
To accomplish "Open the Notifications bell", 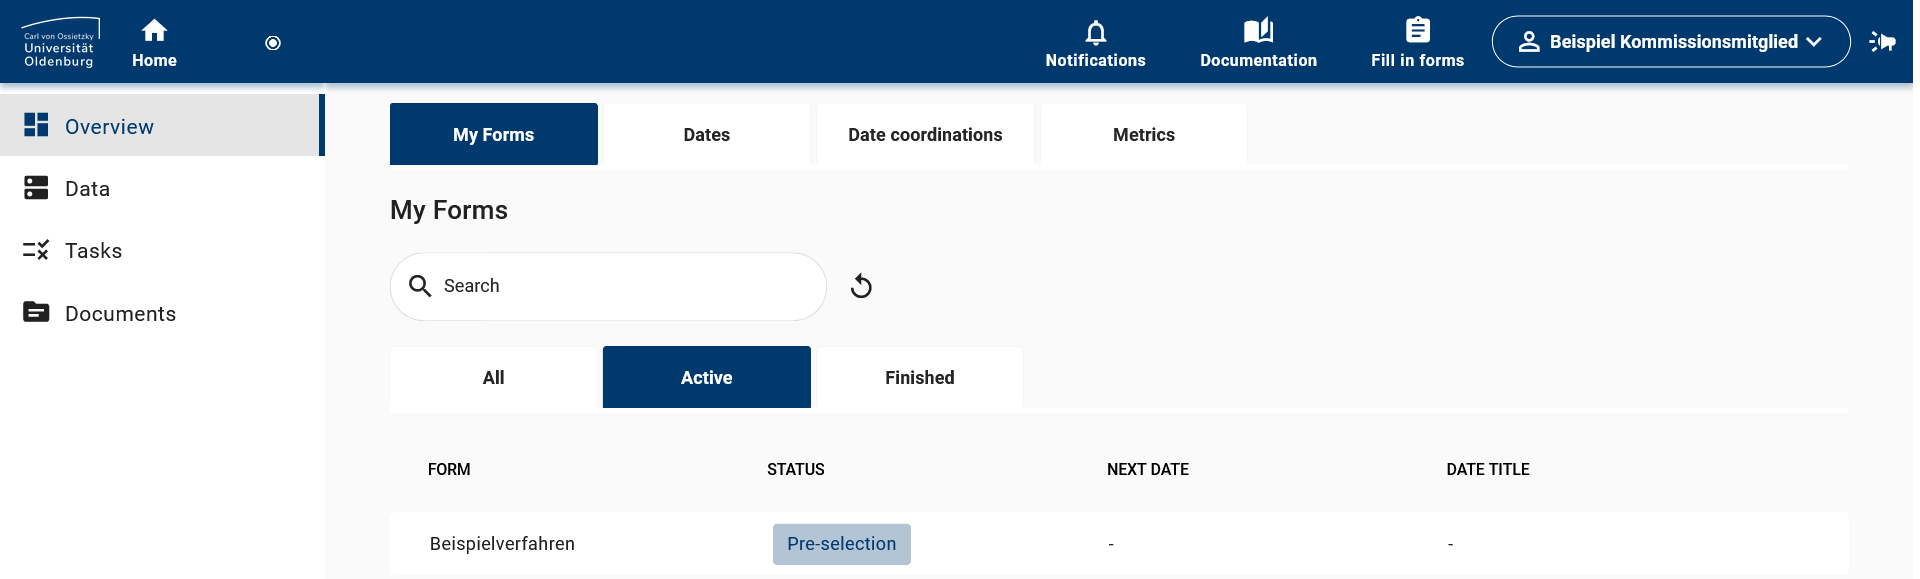I will (1095, 33).
